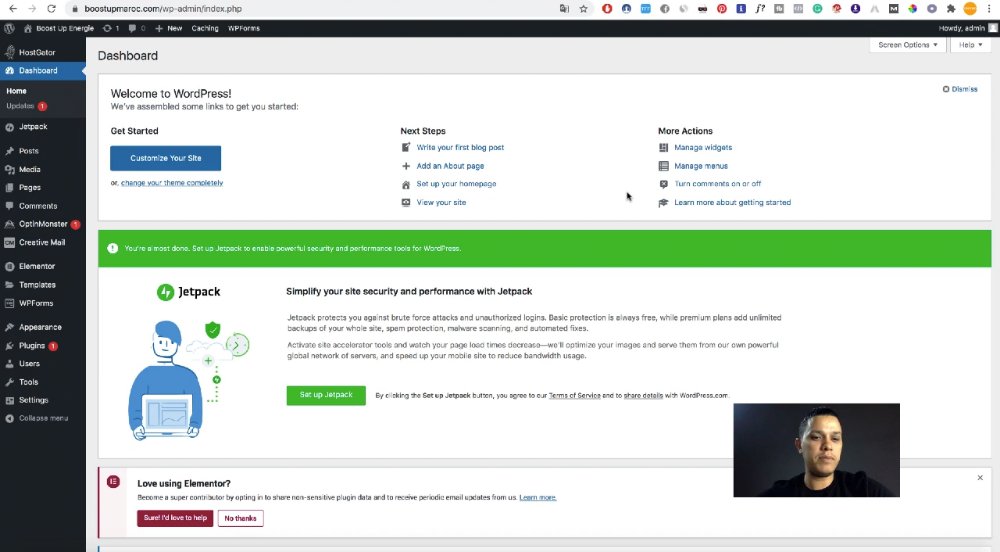Viewport: 1000px width, 552px height.
Task: Click Set up your homepage link
Action: (x=456, y=184)
